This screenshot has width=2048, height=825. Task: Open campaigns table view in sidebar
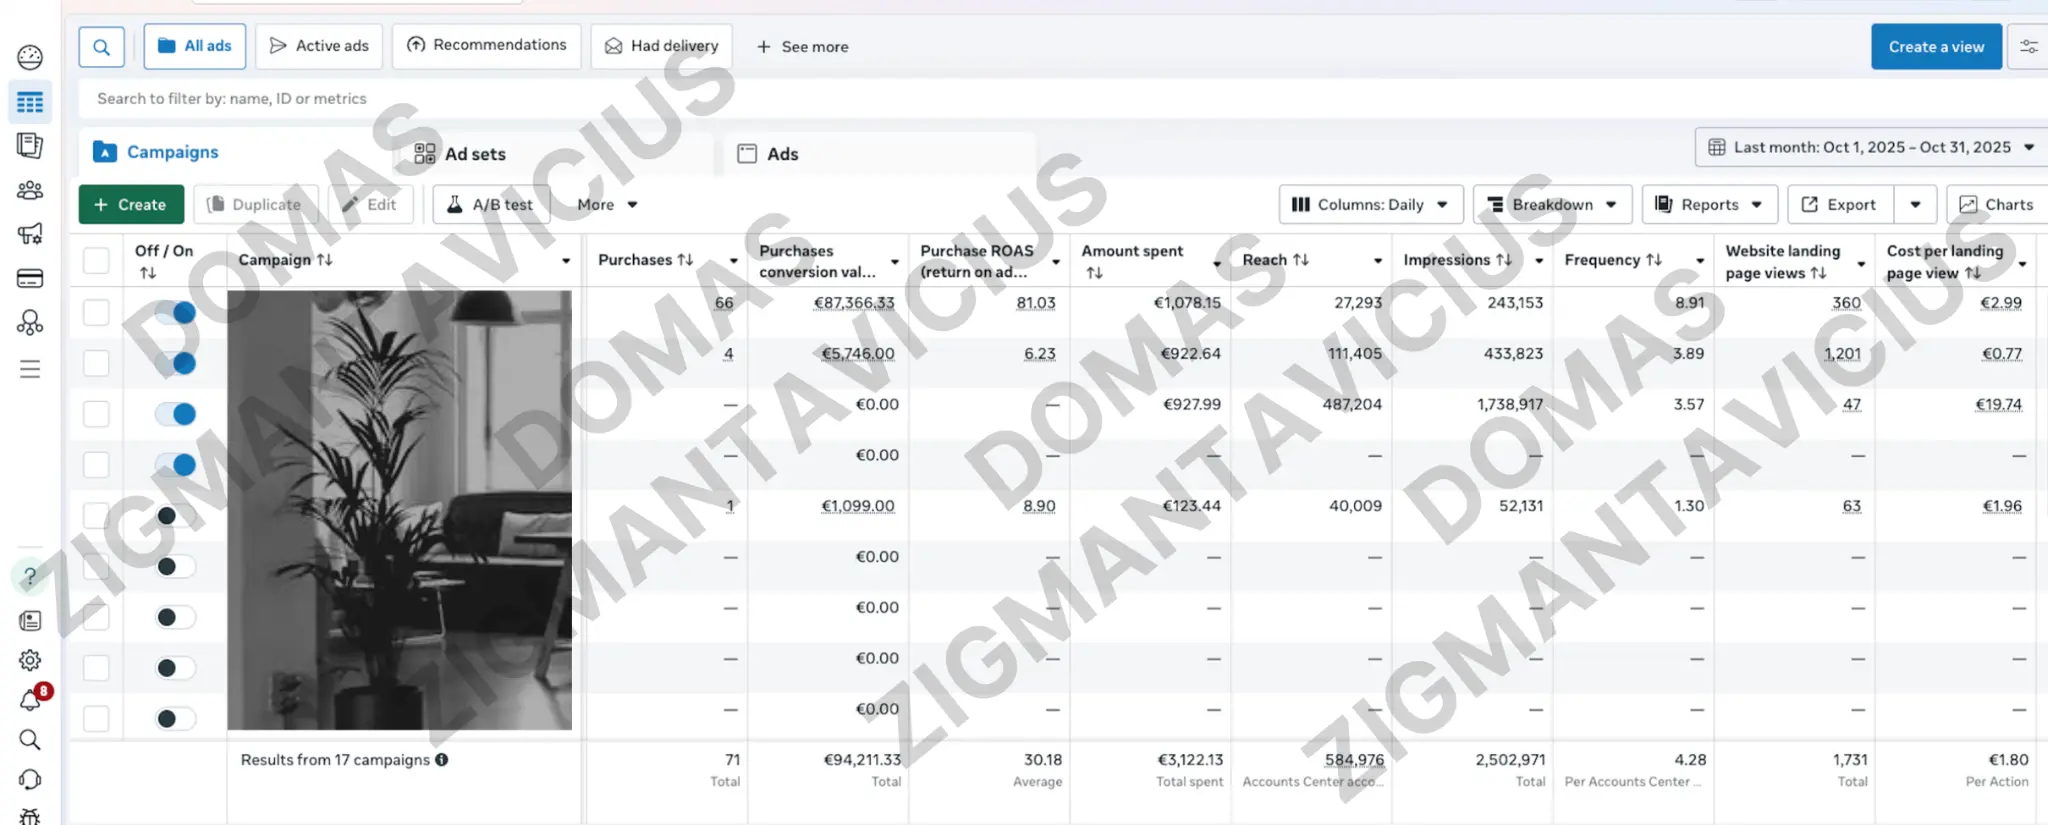[x=30, y=102]
